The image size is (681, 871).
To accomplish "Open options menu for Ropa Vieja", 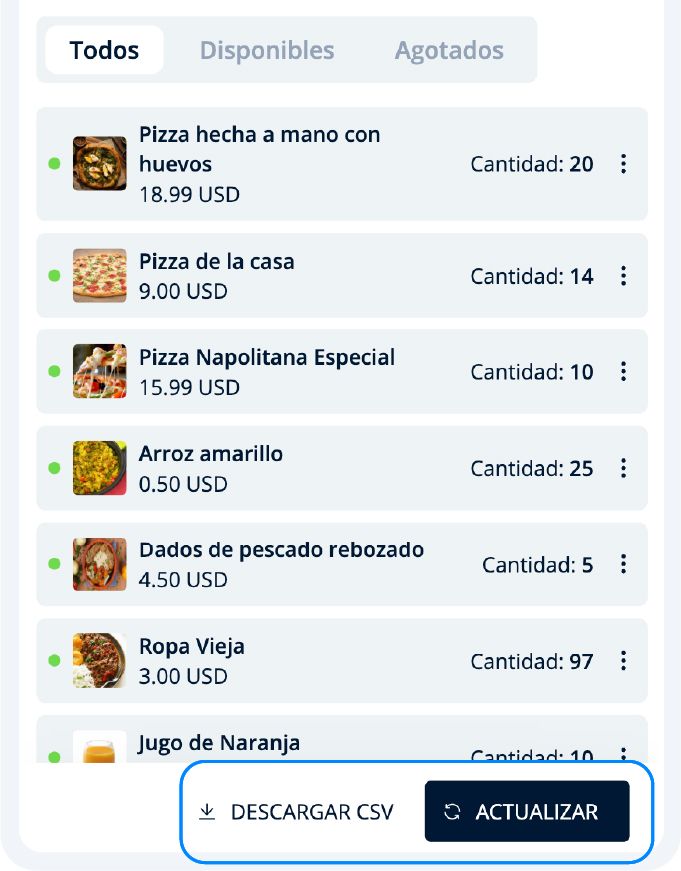I will coord(623,660).
